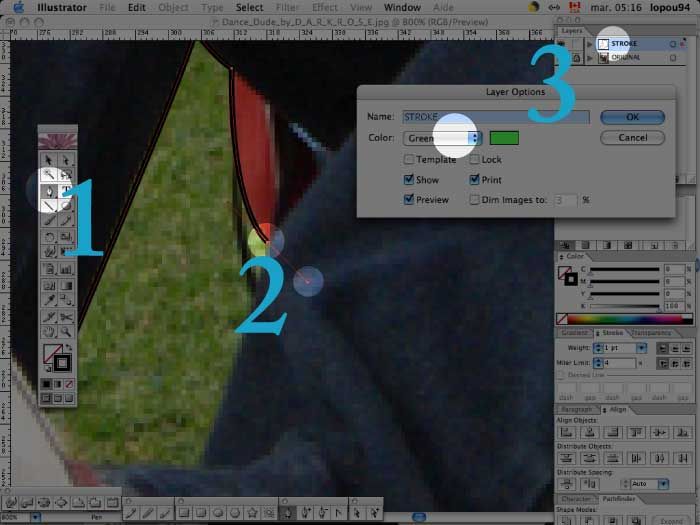Toggle the Dashed Line checkbox

click(x=561, y=375)
